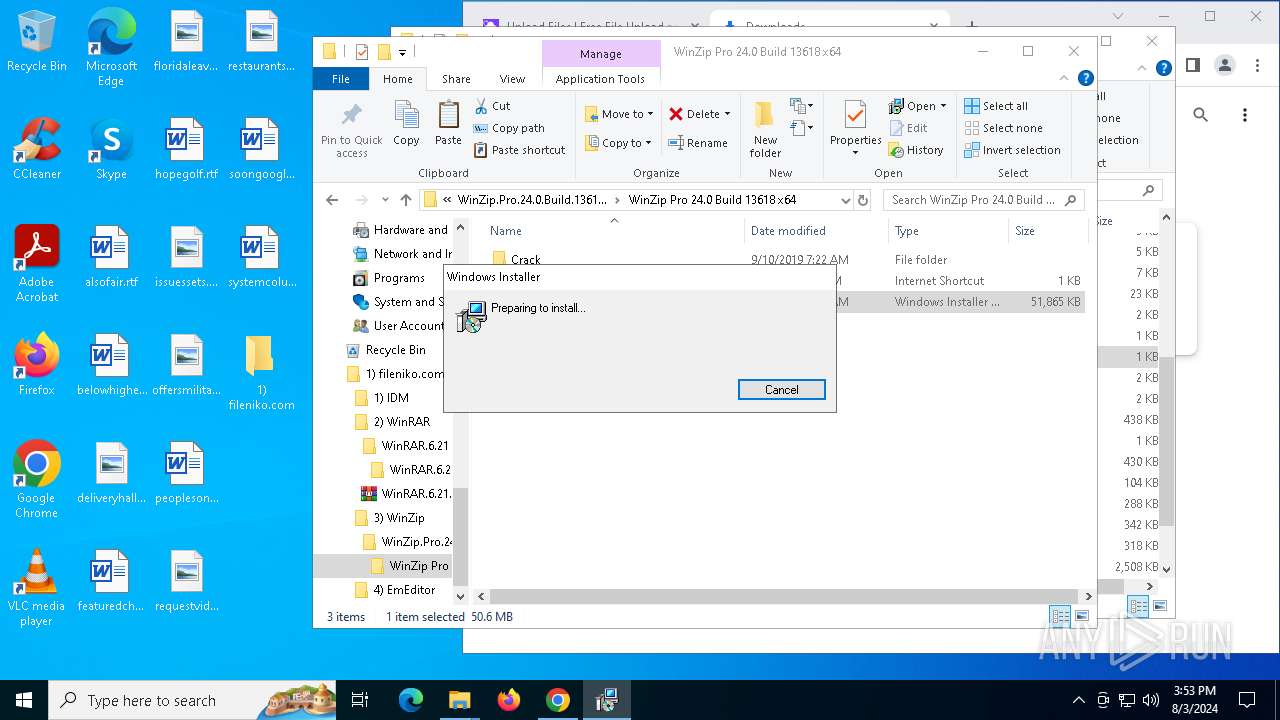1280x720 pixels.
Task: Switch to the Share ribbon tab
Action: [x=456, y=79]
